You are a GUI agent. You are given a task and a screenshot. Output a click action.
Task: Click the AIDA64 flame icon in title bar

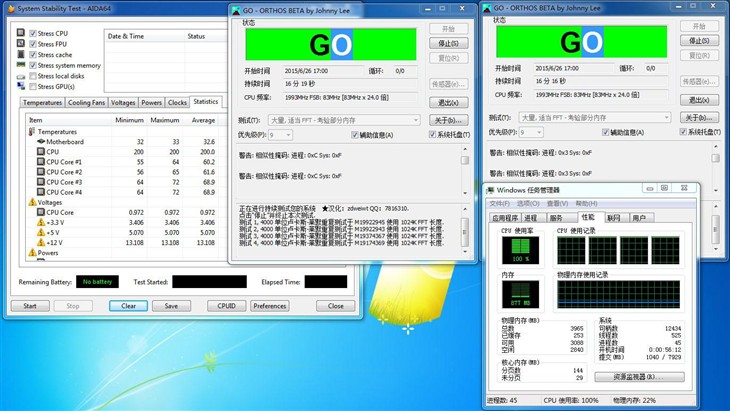11,8
